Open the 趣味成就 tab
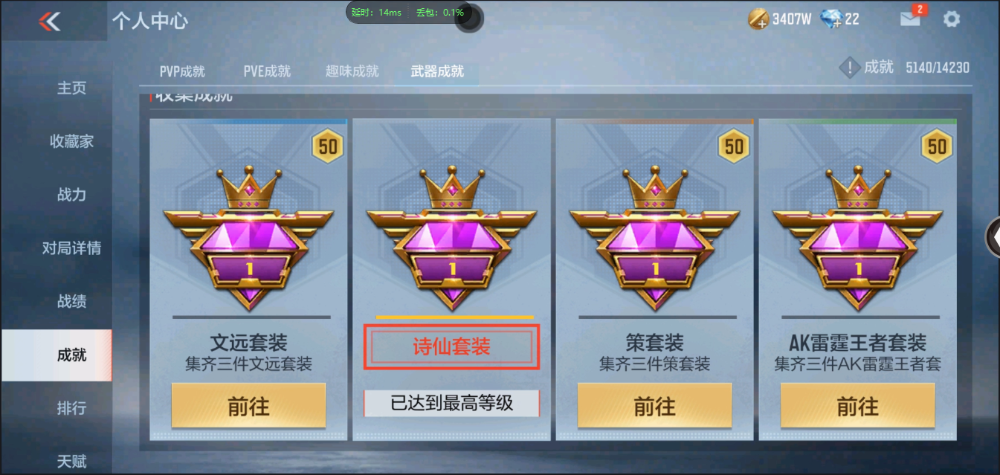The image size is (1000, 475). point(352,72)
